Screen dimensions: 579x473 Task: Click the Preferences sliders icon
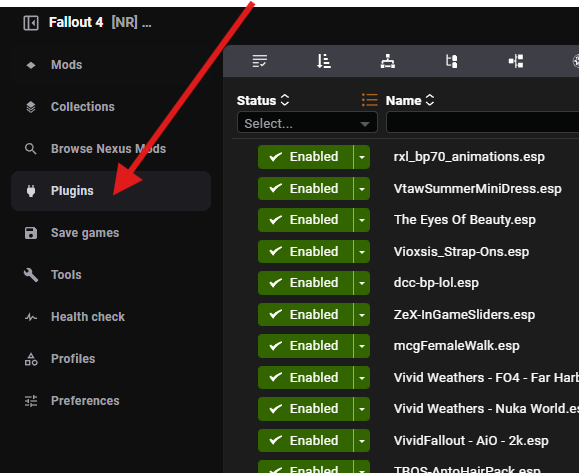(31, 401)
